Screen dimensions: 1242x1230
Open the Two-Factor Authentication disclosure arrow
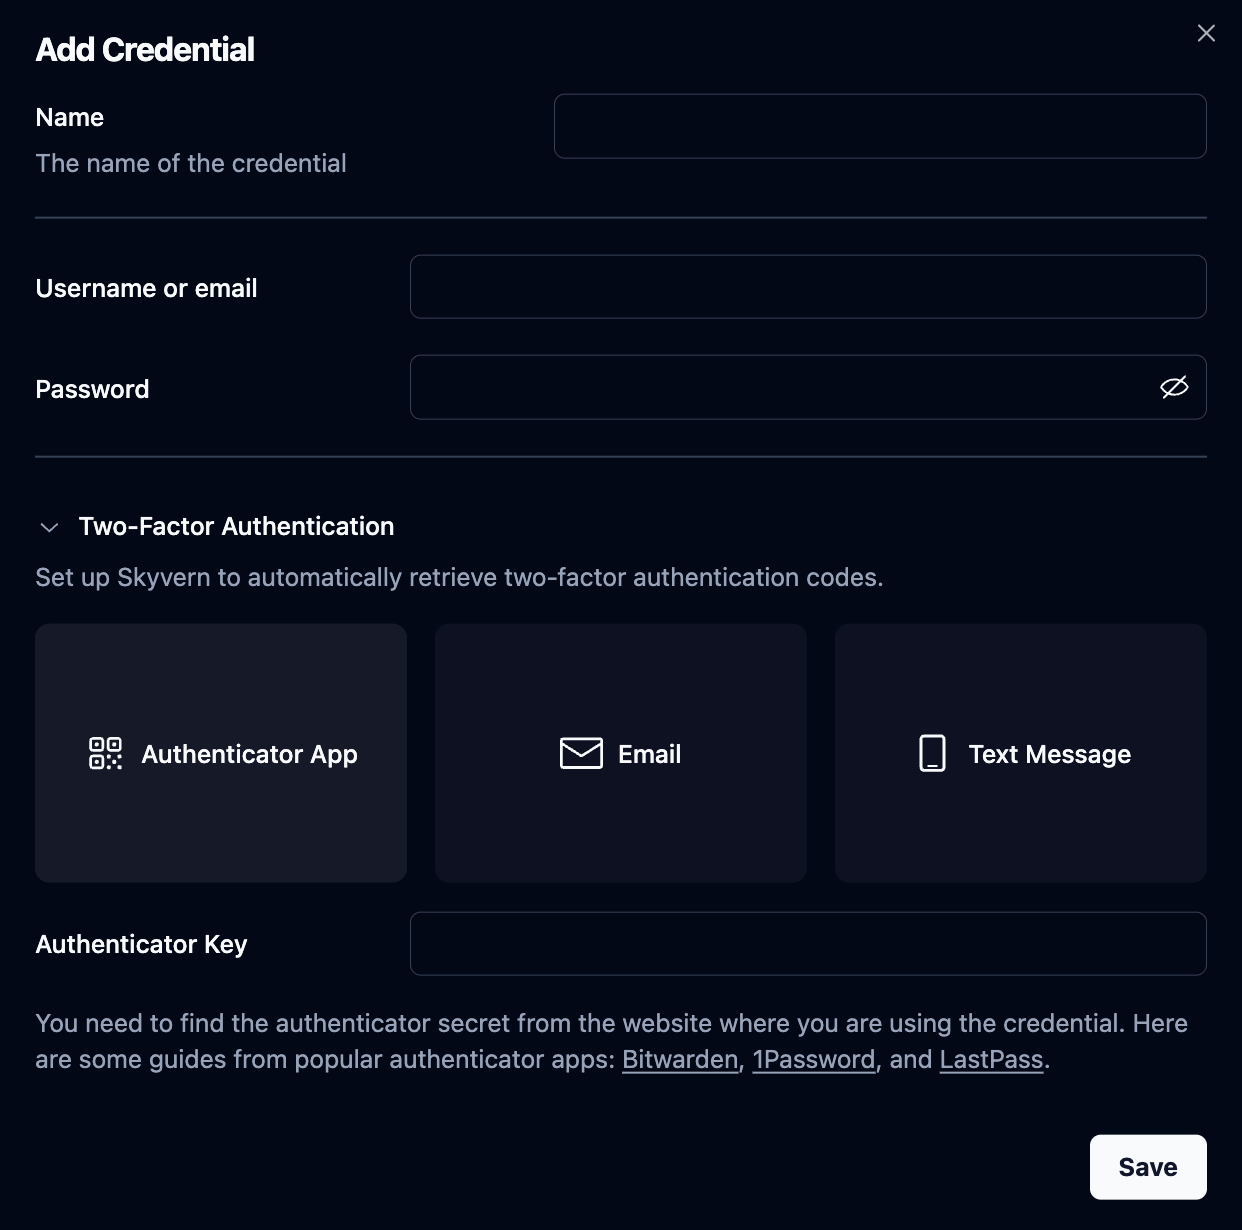(x=48, y=526)
